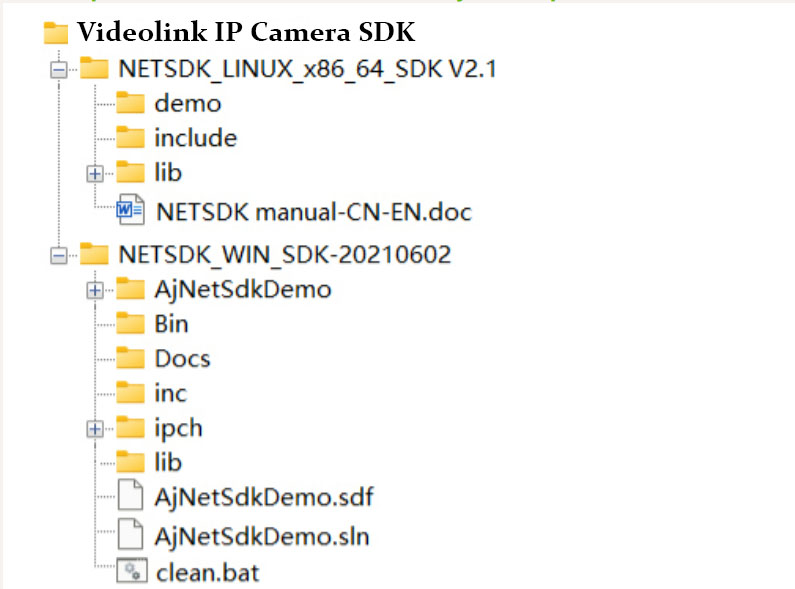The width and height of the screenshot is (795, 589).
Task: Collapse the NETSDK_LINUX_x86_64_SDK V2.1 node
Action: click(58, 69)
